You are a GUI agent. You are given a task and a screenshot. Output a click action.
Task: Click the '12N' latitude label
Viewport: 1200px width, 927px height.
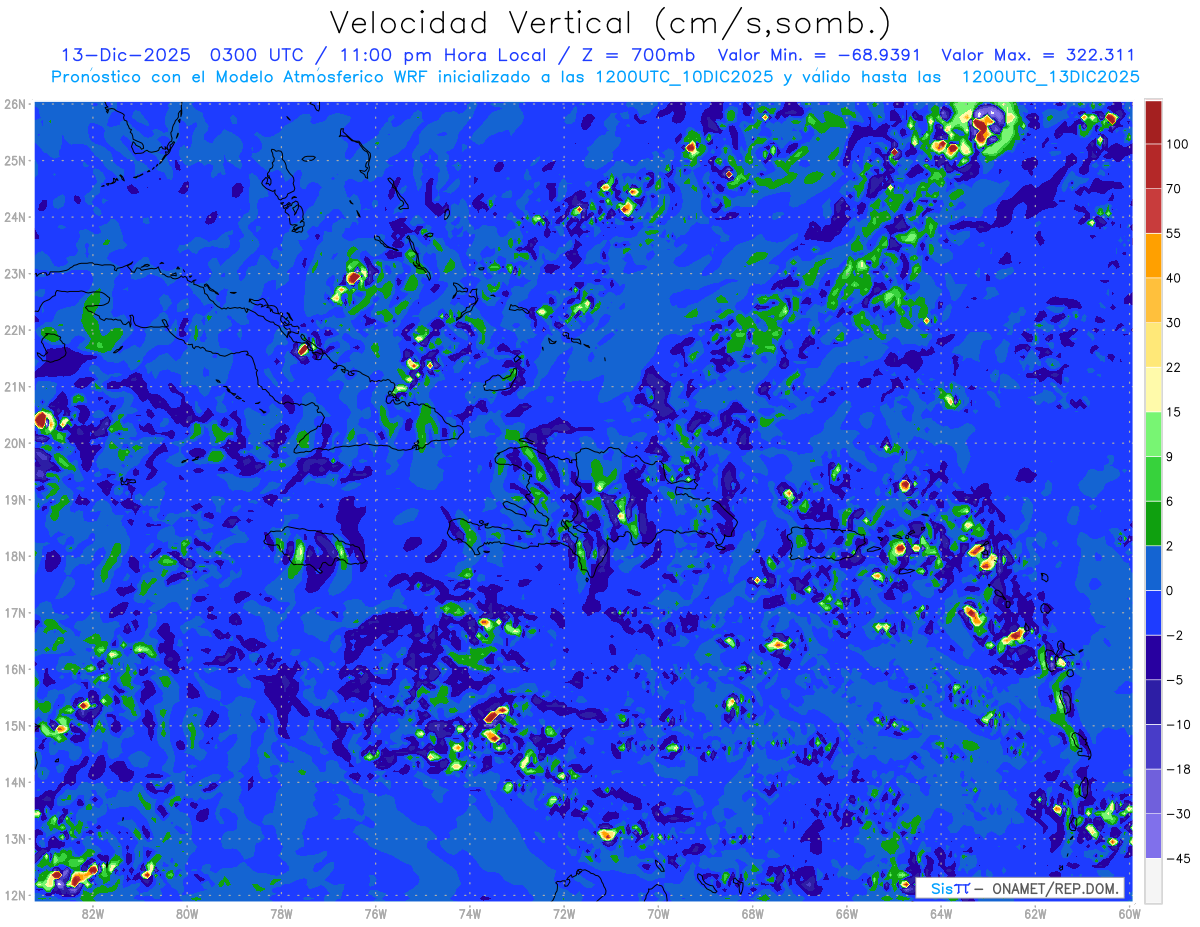[x=15, y=895]
